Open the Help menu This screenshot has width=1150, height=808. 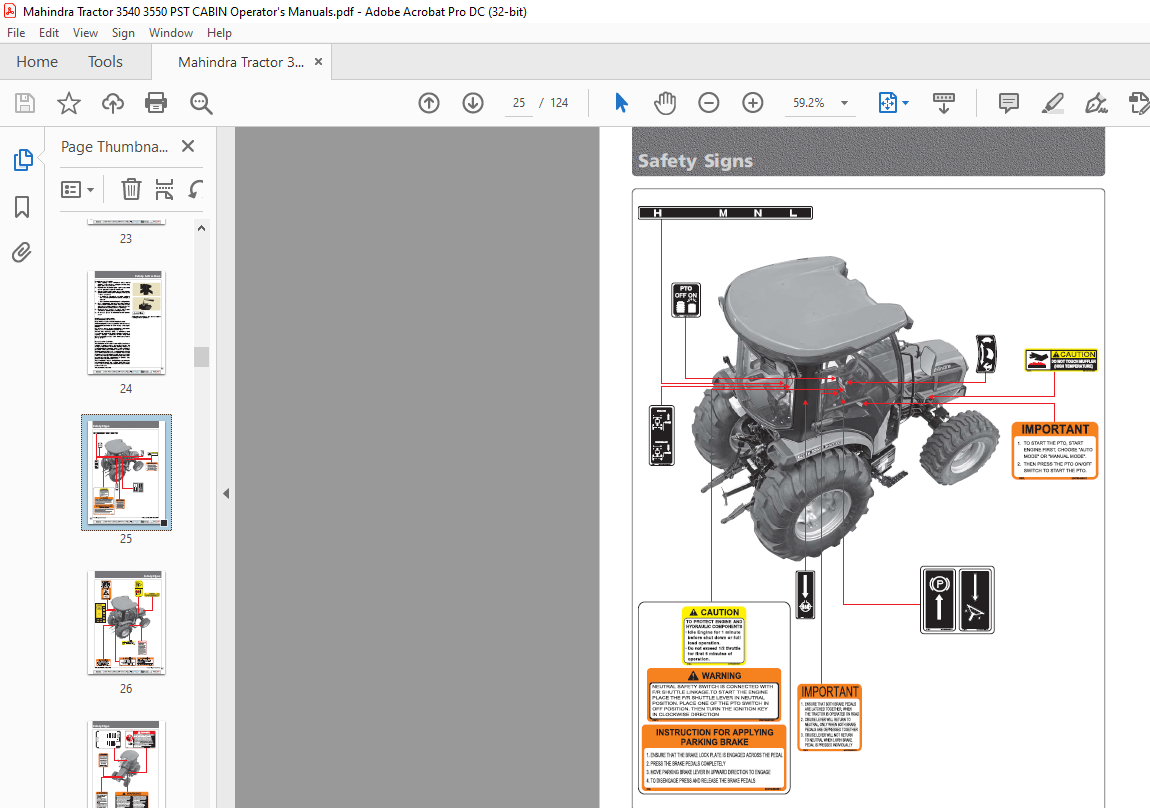[219, 33]
